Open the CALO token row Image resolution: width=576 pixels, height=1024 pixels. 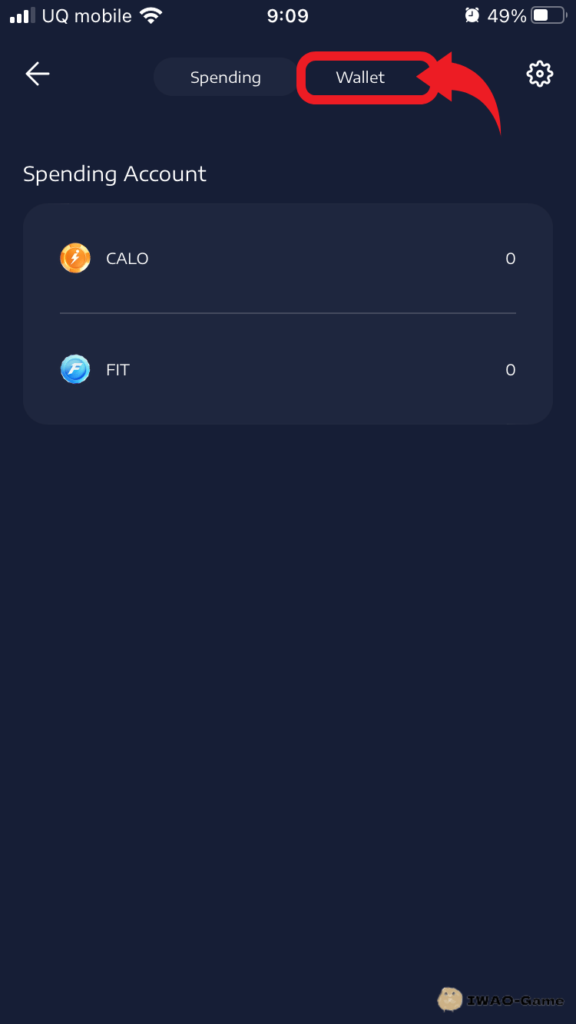288,259
